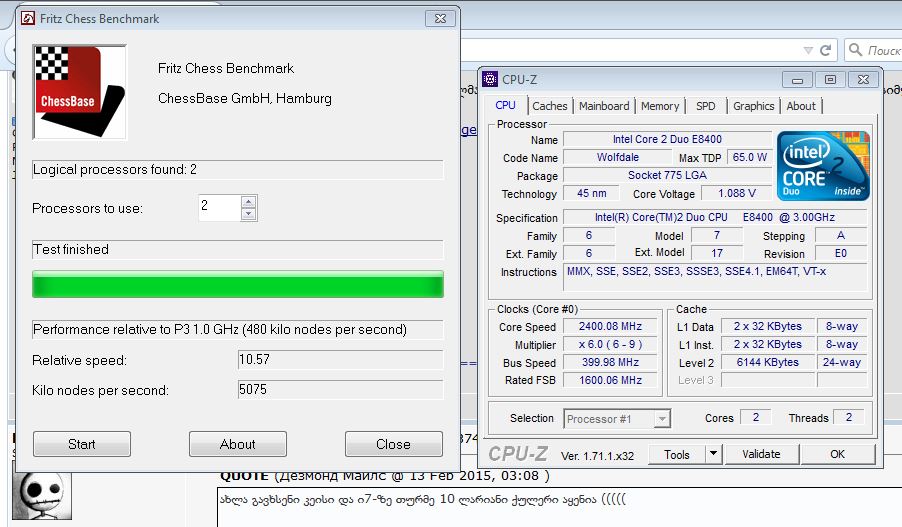Click the Ext. Model value 17
The width and height of the screenshot is (902, 527).
(x=717, y=253)
